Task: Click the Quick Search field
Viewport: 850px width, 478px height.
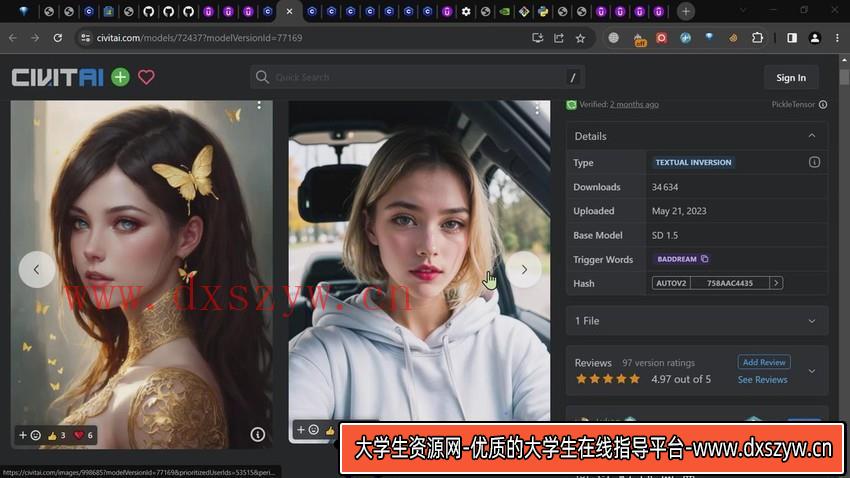Action: 417,77
